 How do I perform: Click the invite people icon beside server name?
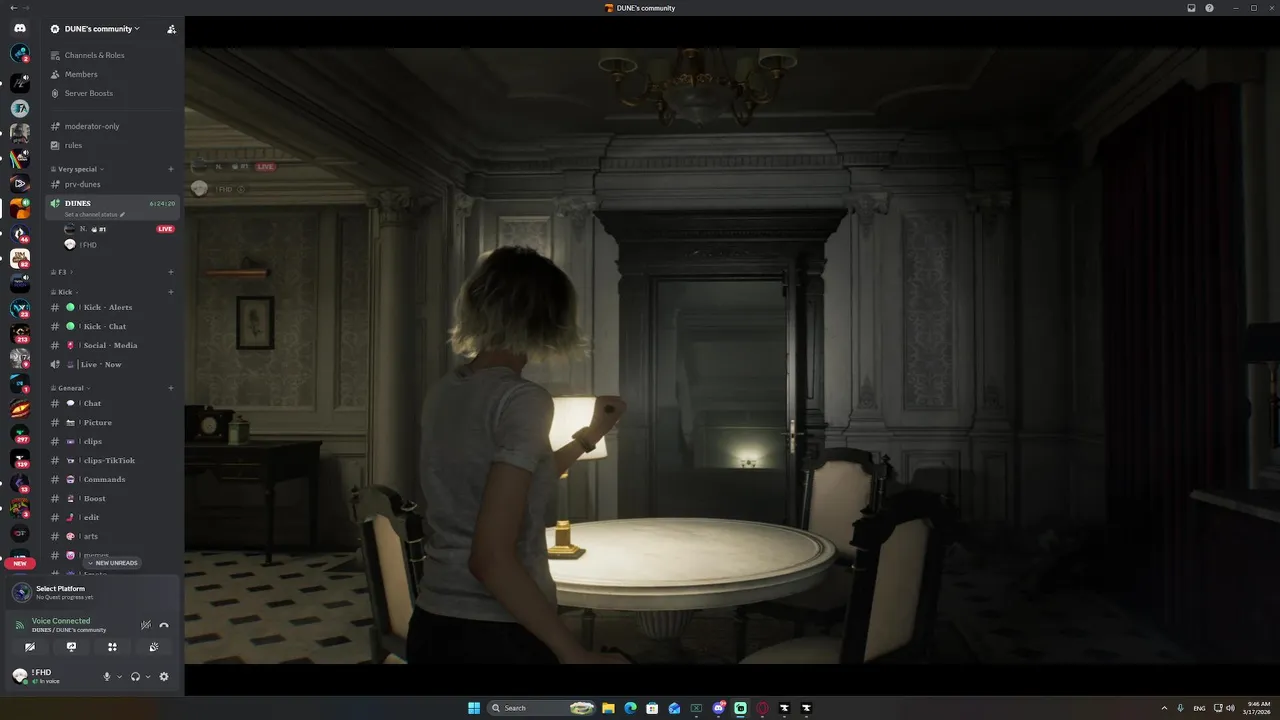click(x=171, y=29)
